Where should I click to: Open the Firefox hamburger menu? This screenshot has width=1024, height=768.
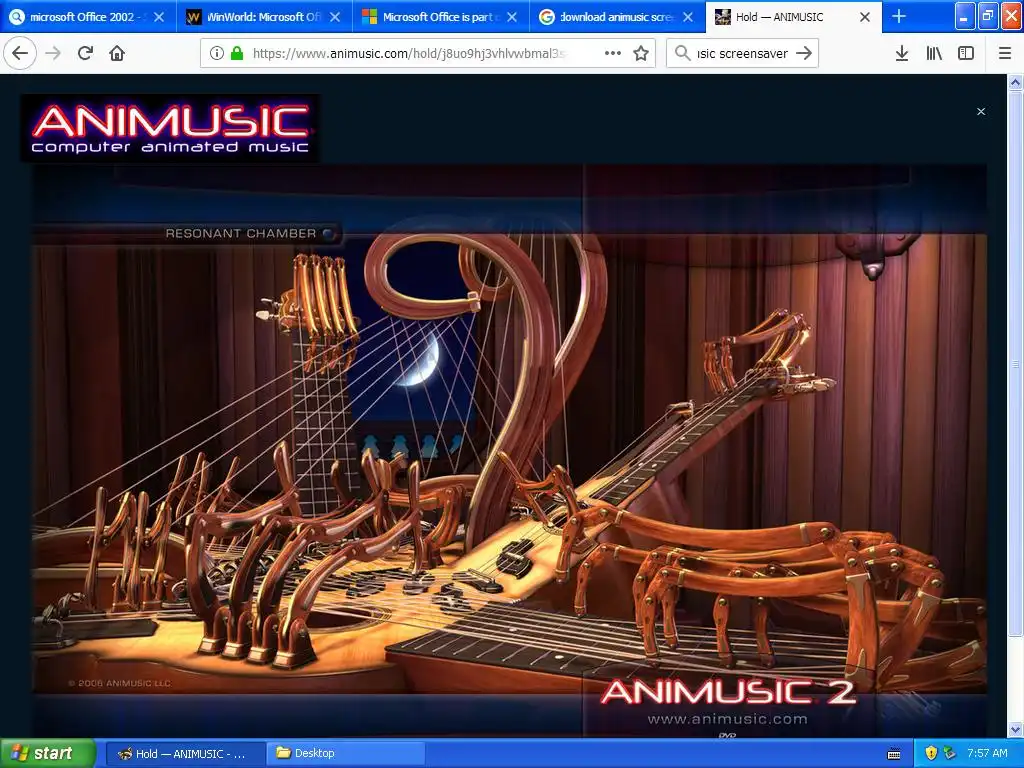click(1005, 53)
